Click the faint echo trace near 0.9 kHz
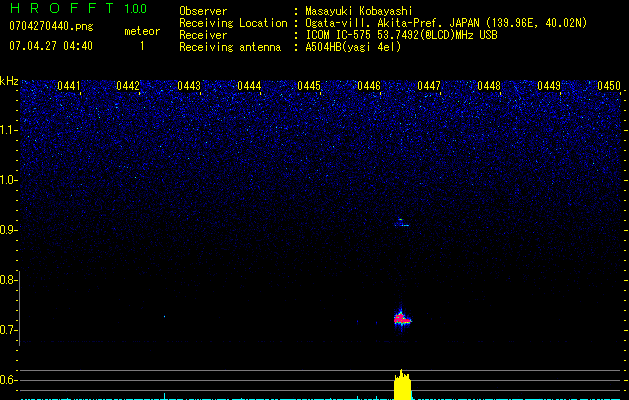This screenshot has height=400, width=629. click(401, 223)
